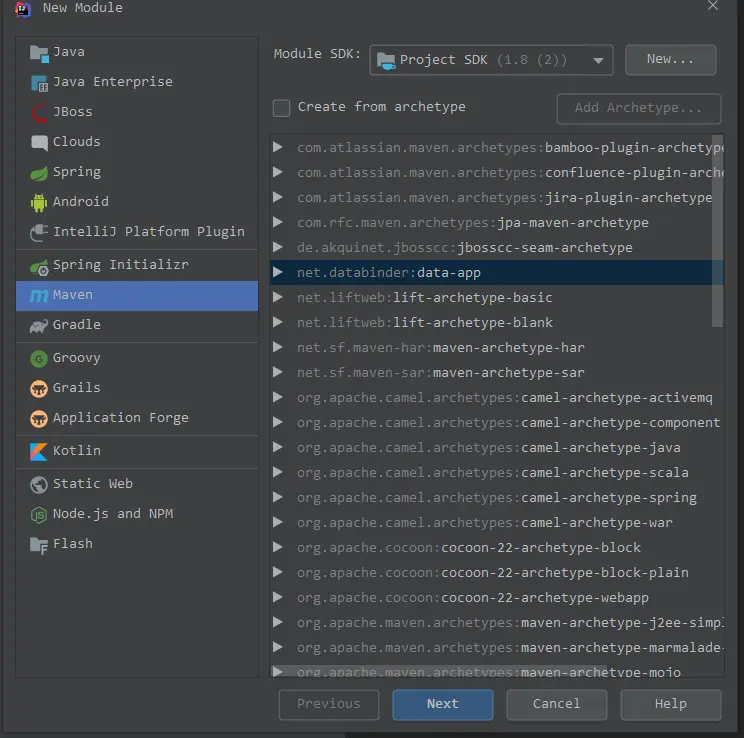
Task: Select cocoon-22-archetype-block row
Action: (x=497, y=547)
